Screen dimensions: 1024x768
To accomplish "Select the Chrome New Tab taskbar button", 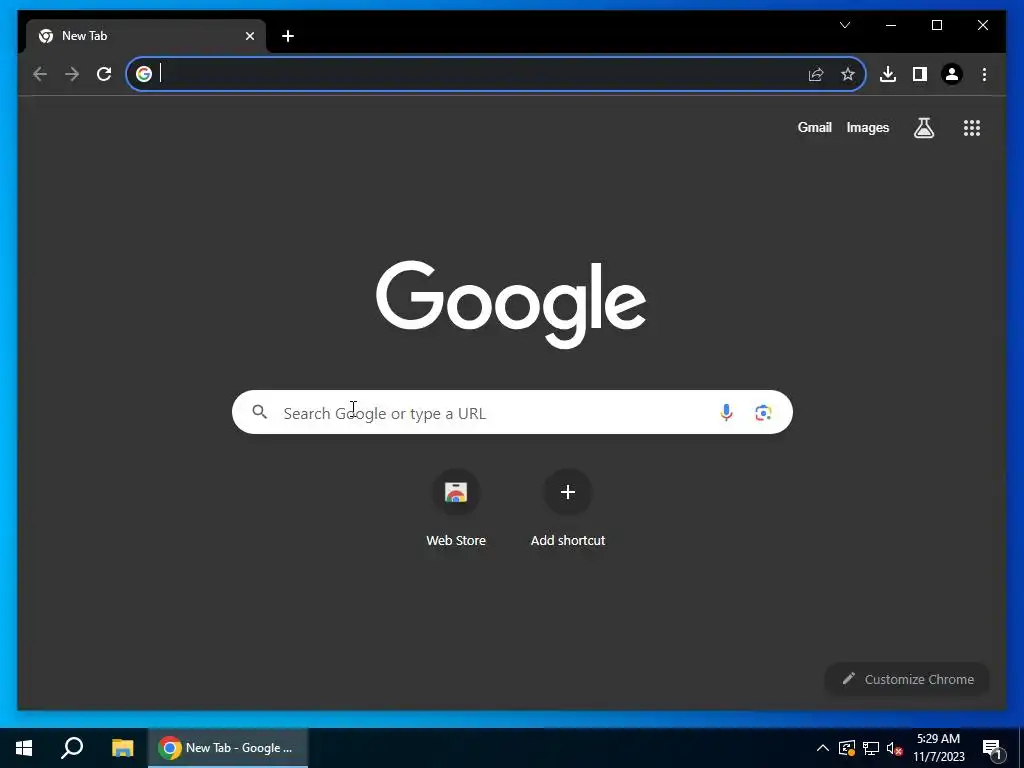I will click(x=228, y=748).
